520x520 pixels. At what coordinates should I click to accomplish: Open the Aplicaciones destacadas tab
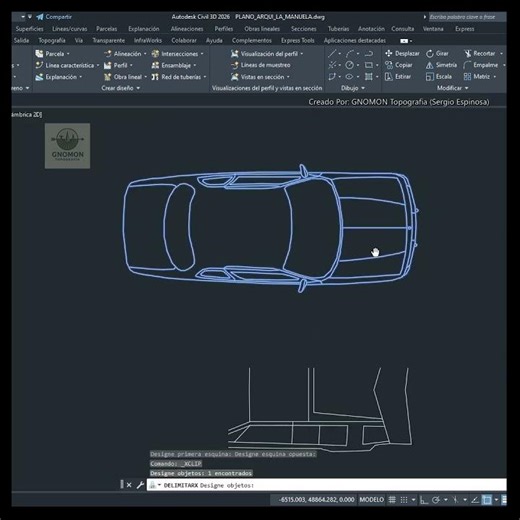pyautogui.click(x=355, y=40)
